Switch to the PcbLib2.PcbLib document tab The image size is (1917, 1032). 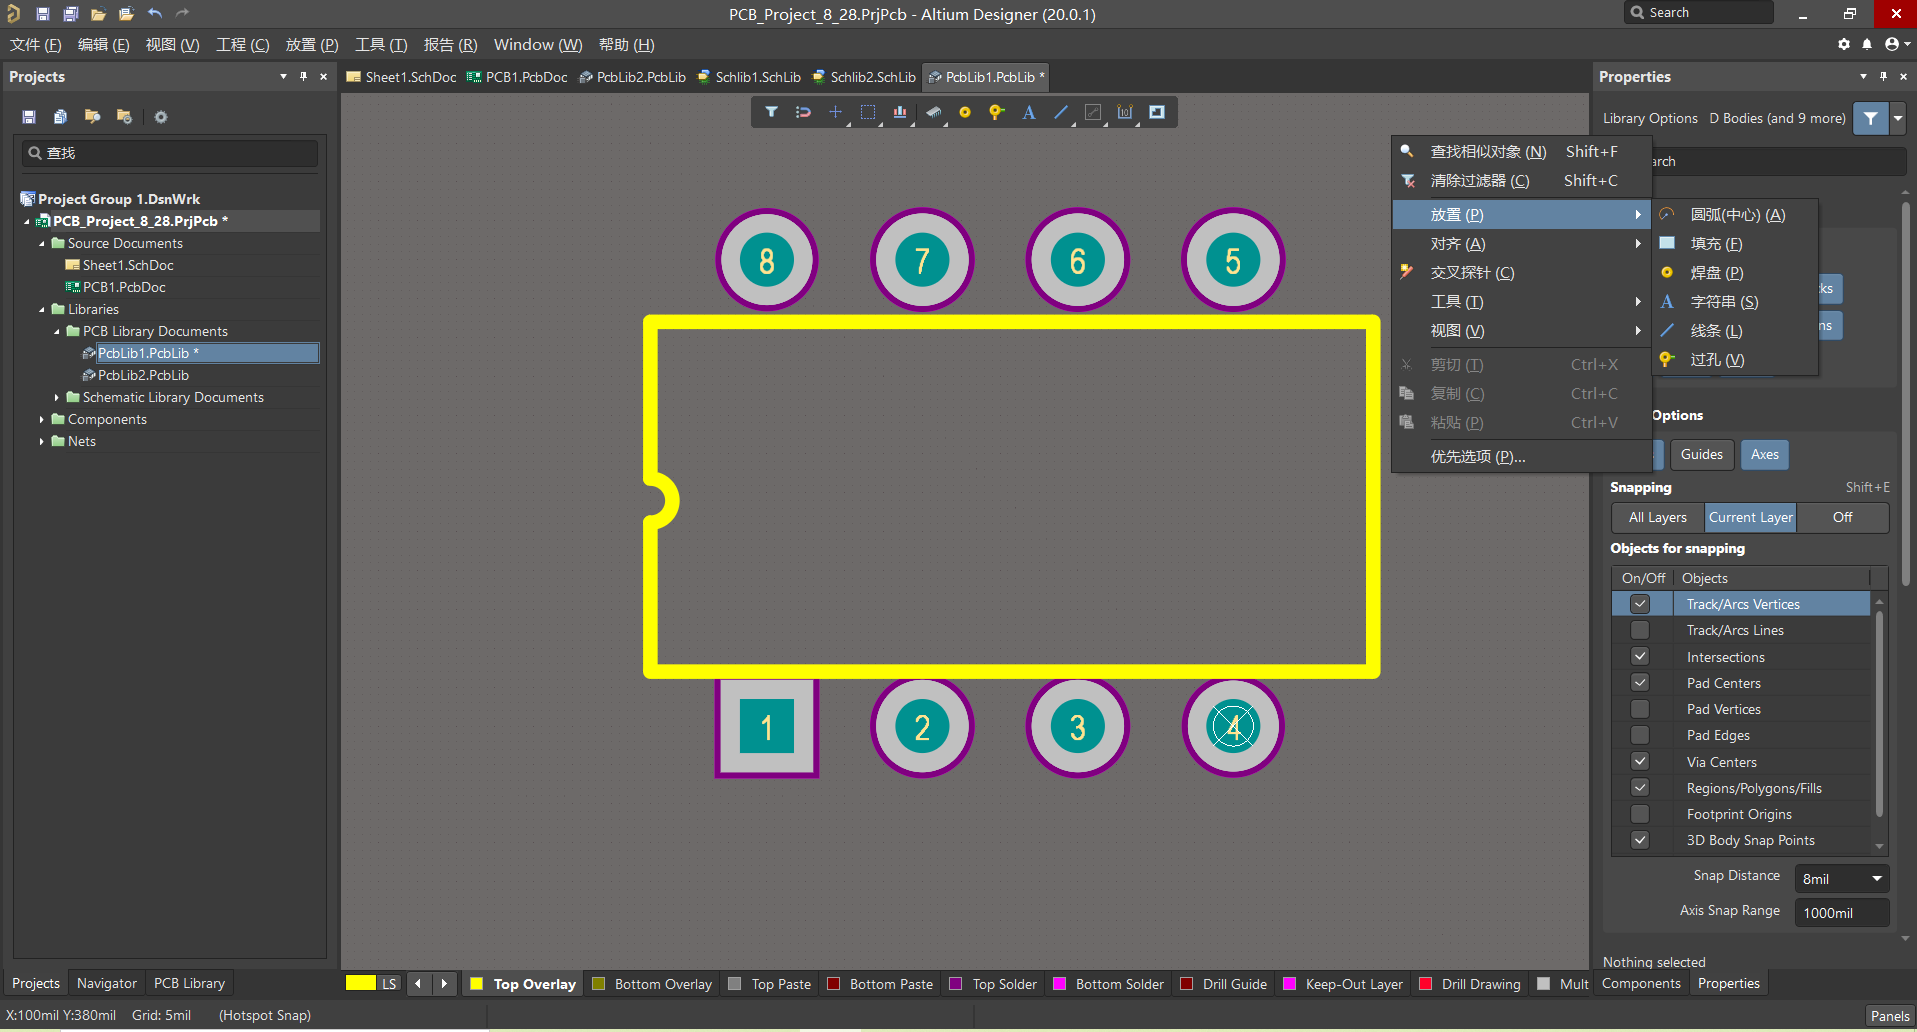[x=632, y=77]
